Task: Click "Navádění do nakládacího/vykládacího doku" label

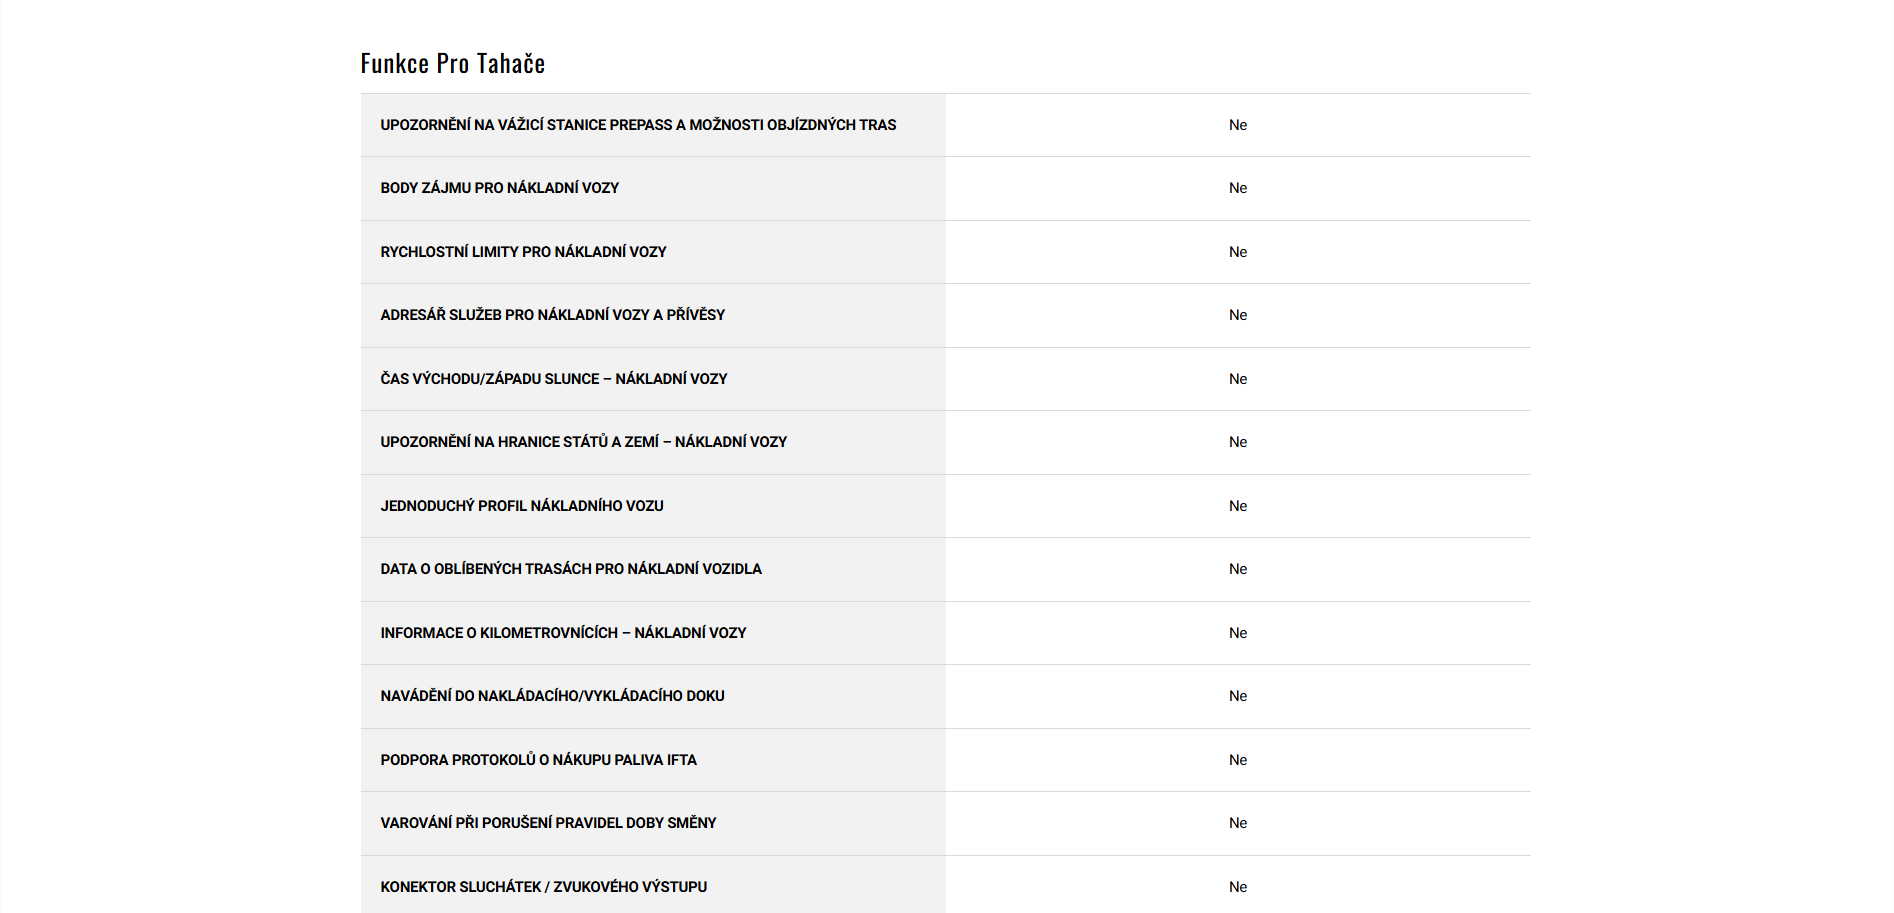Action: tap(552, 696)
